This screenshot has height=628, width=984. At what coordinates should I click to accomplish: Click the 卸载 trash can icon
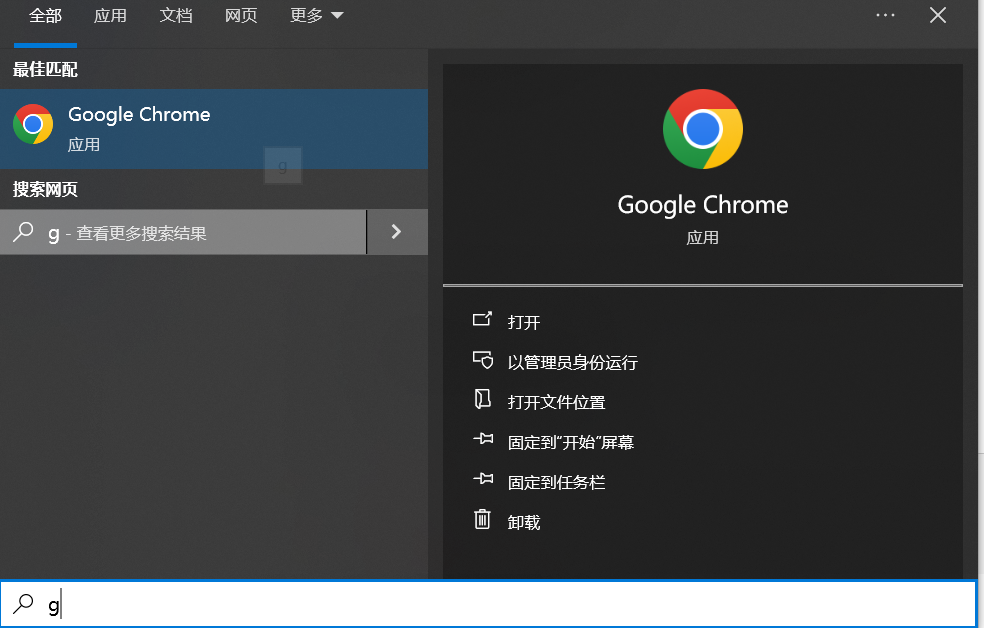point(480,521)
